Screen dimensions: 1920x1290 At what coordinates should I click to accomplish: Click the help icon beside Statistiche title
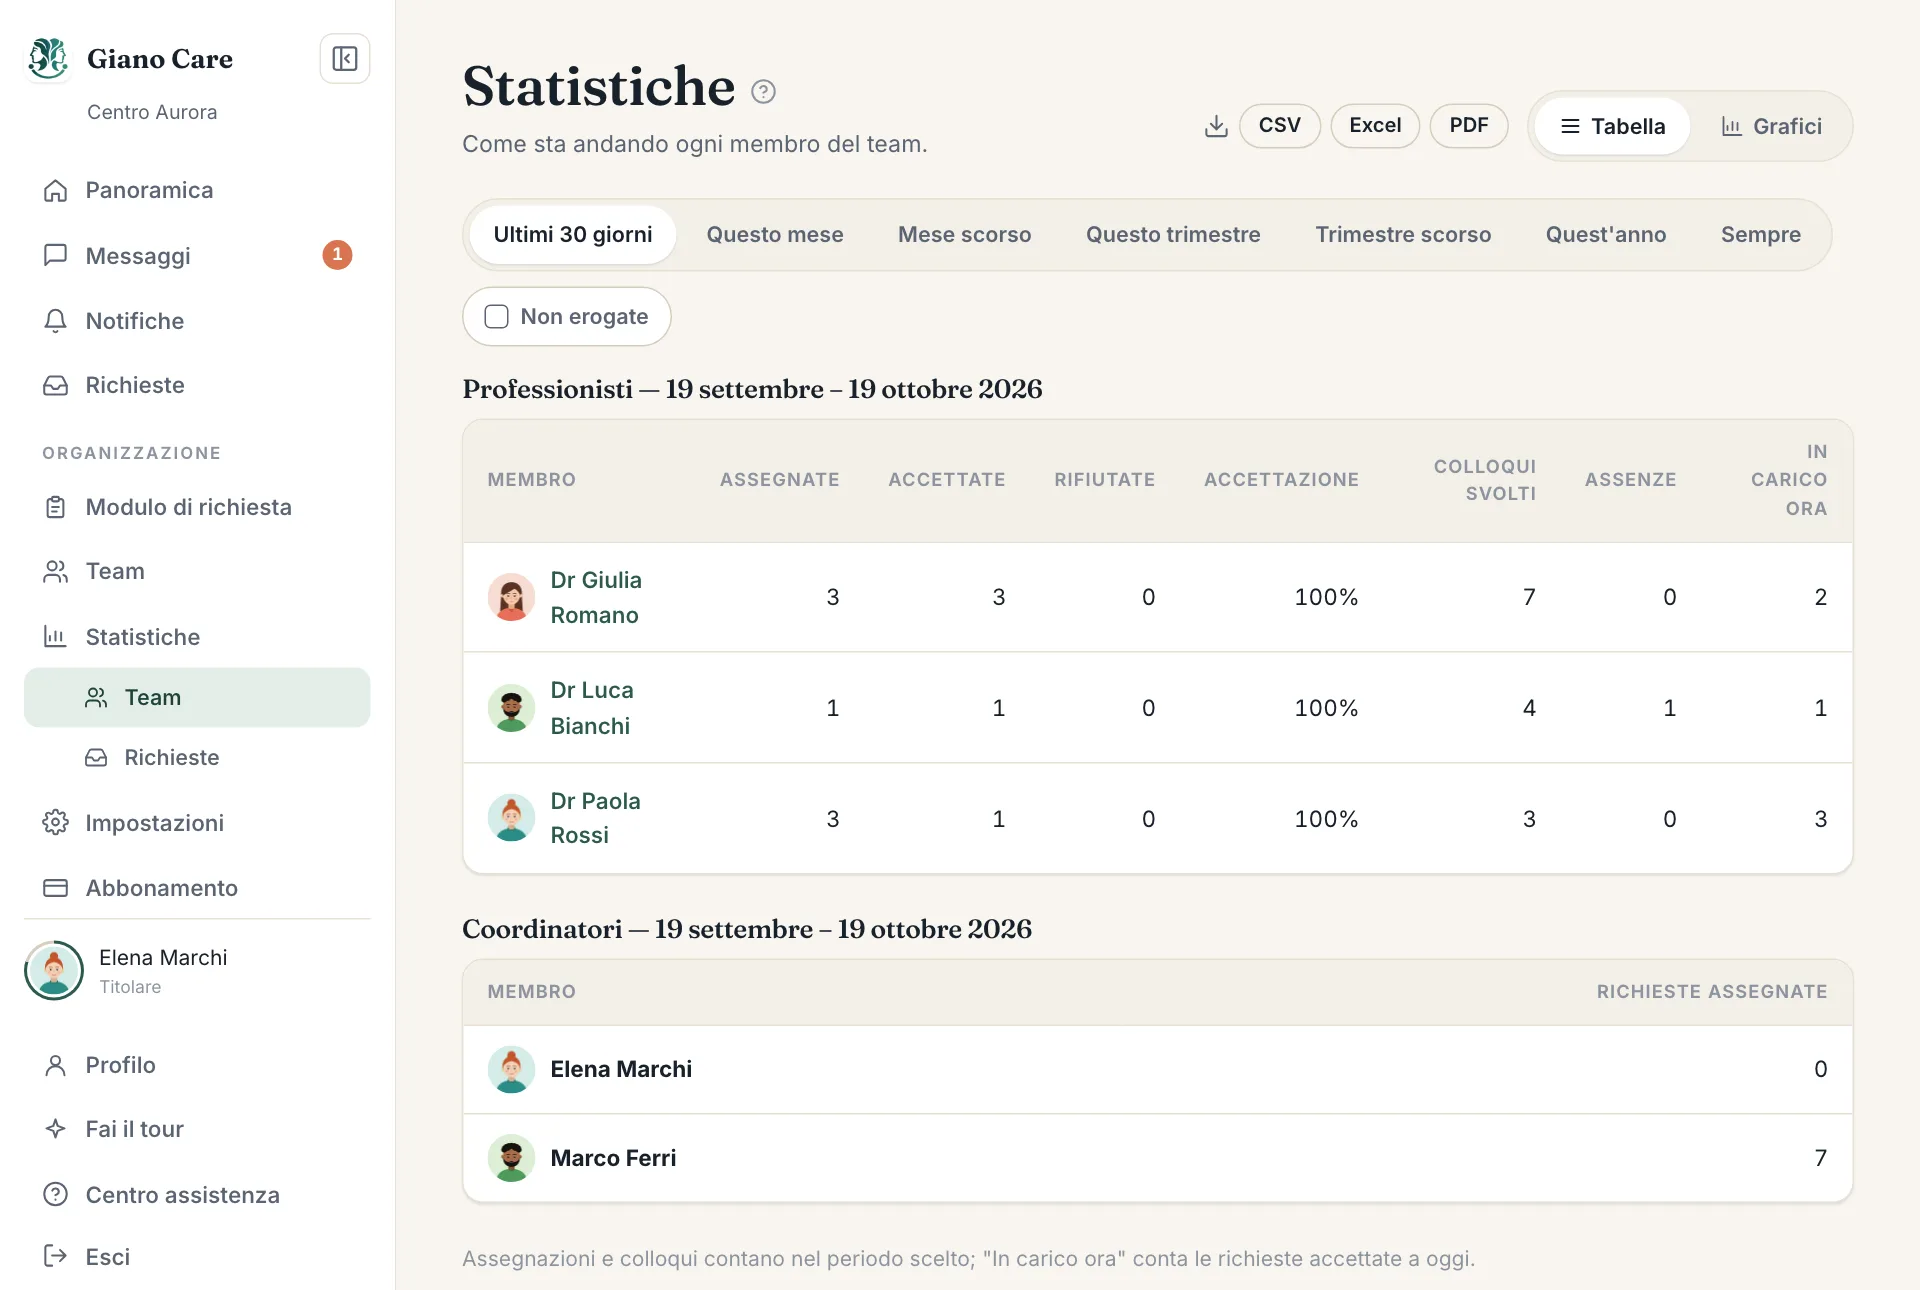pos(763,92)
